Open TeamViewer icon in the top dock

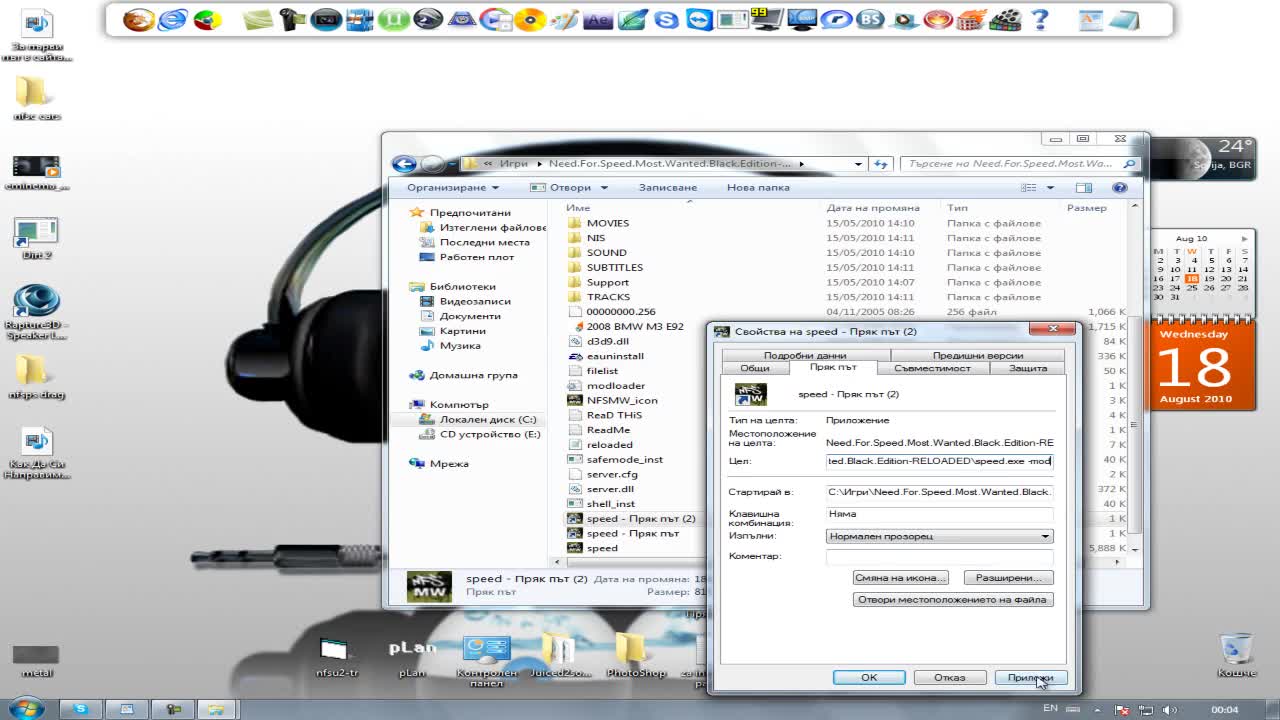point(700,19)
